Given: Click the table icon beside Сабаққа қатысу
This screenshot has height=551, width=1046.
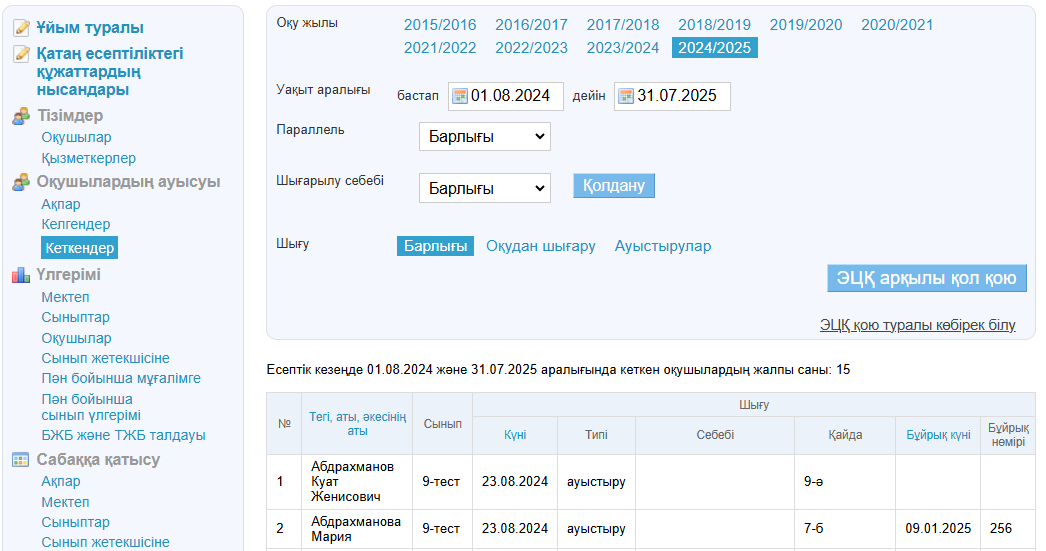Looking at the screenshot, I should [x=21, y=460].
